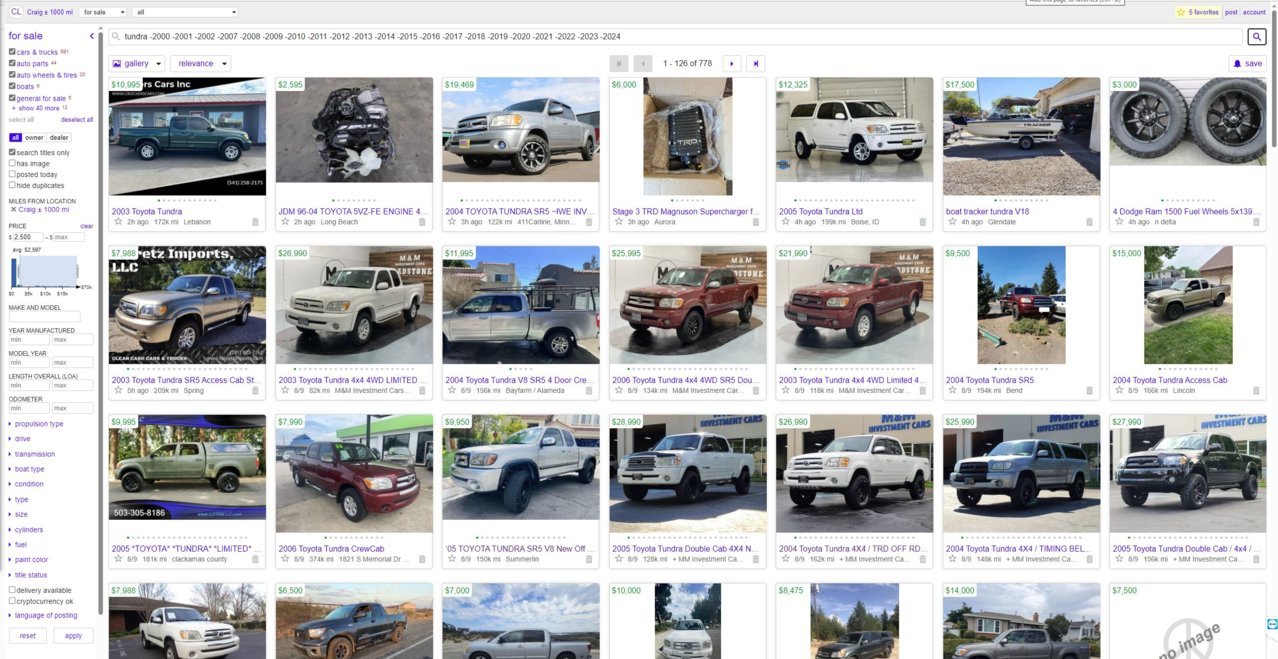Open the 2005 Toyota Tundra Ltd thumbnail
This screenshot has width=1278, height=659.
(854, 130)
